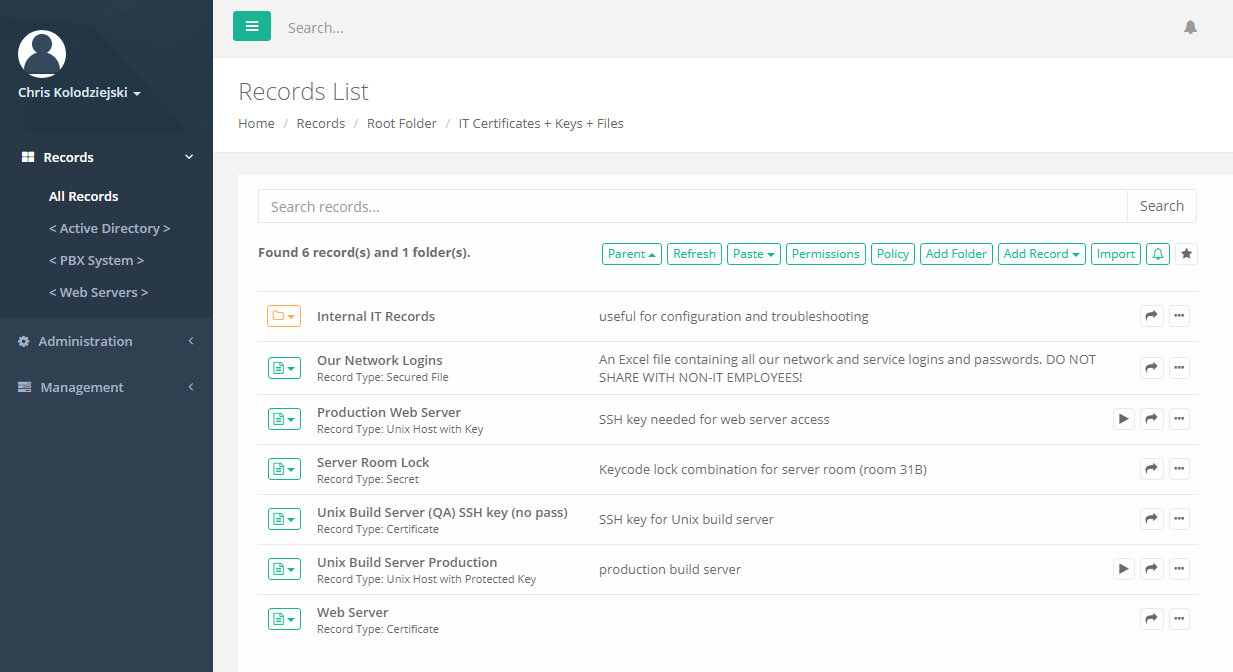Expand the Chris Kolodziejski user menu
The width and height of the screenshot is (1233, 672).
(79, 93)
